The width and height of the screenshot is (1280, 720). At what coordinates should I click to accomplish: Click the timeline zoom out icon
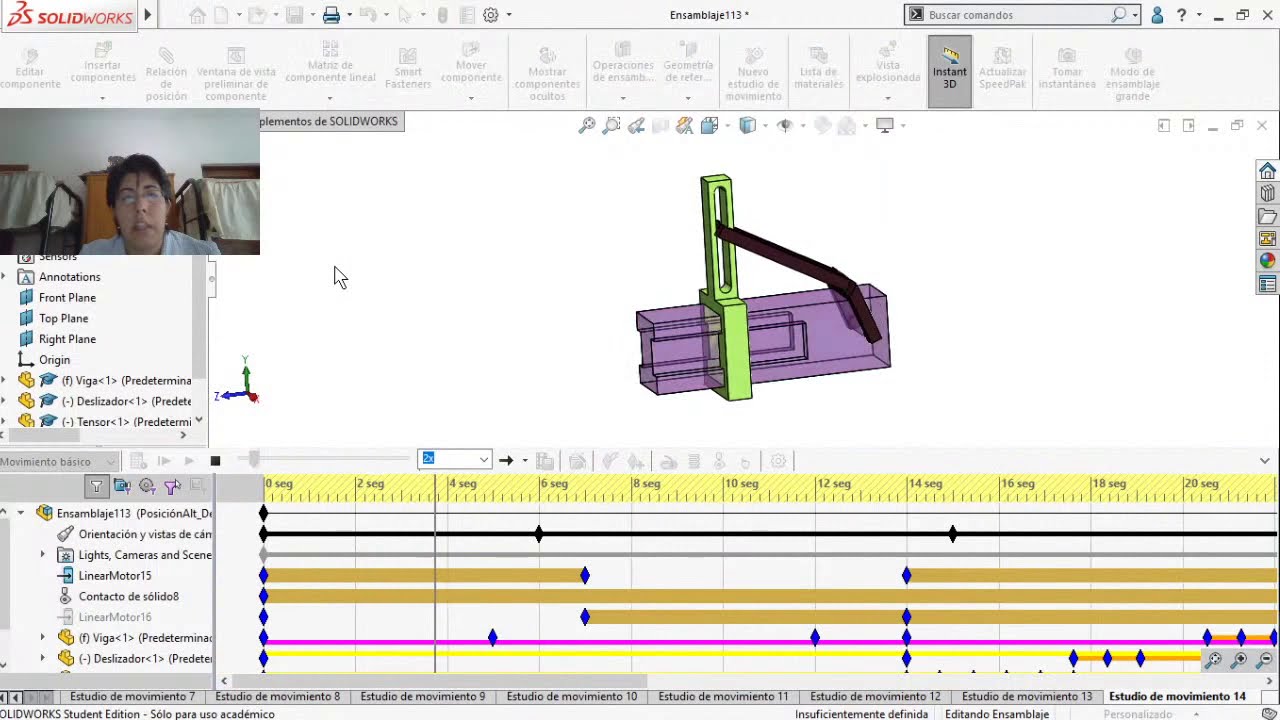[x=1264, y=660]
